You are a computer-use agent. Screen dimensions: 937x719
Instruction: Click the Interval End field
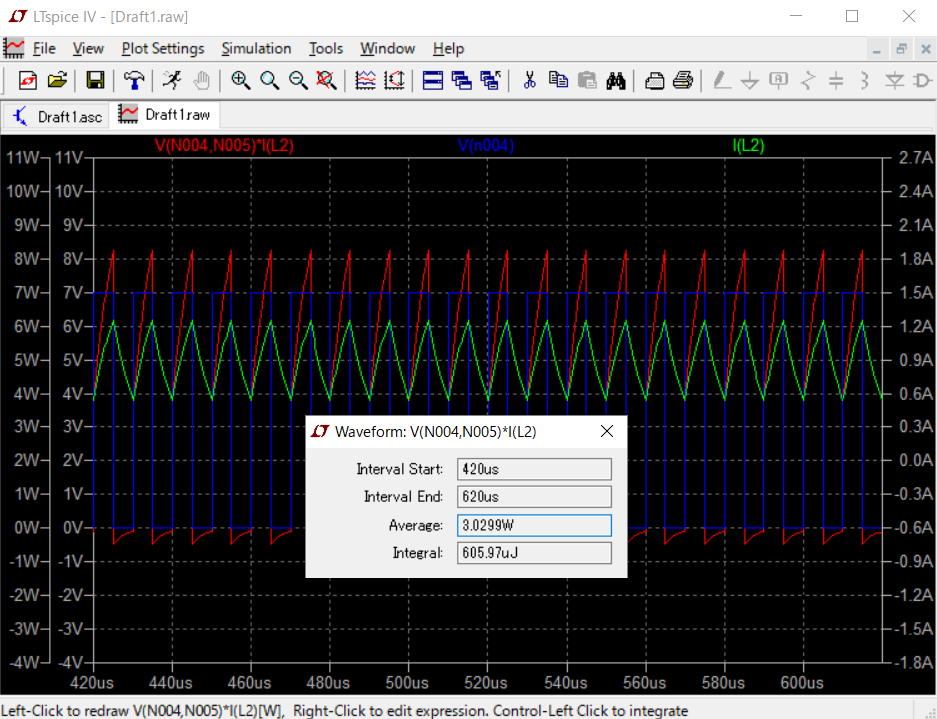click(534, 497)
